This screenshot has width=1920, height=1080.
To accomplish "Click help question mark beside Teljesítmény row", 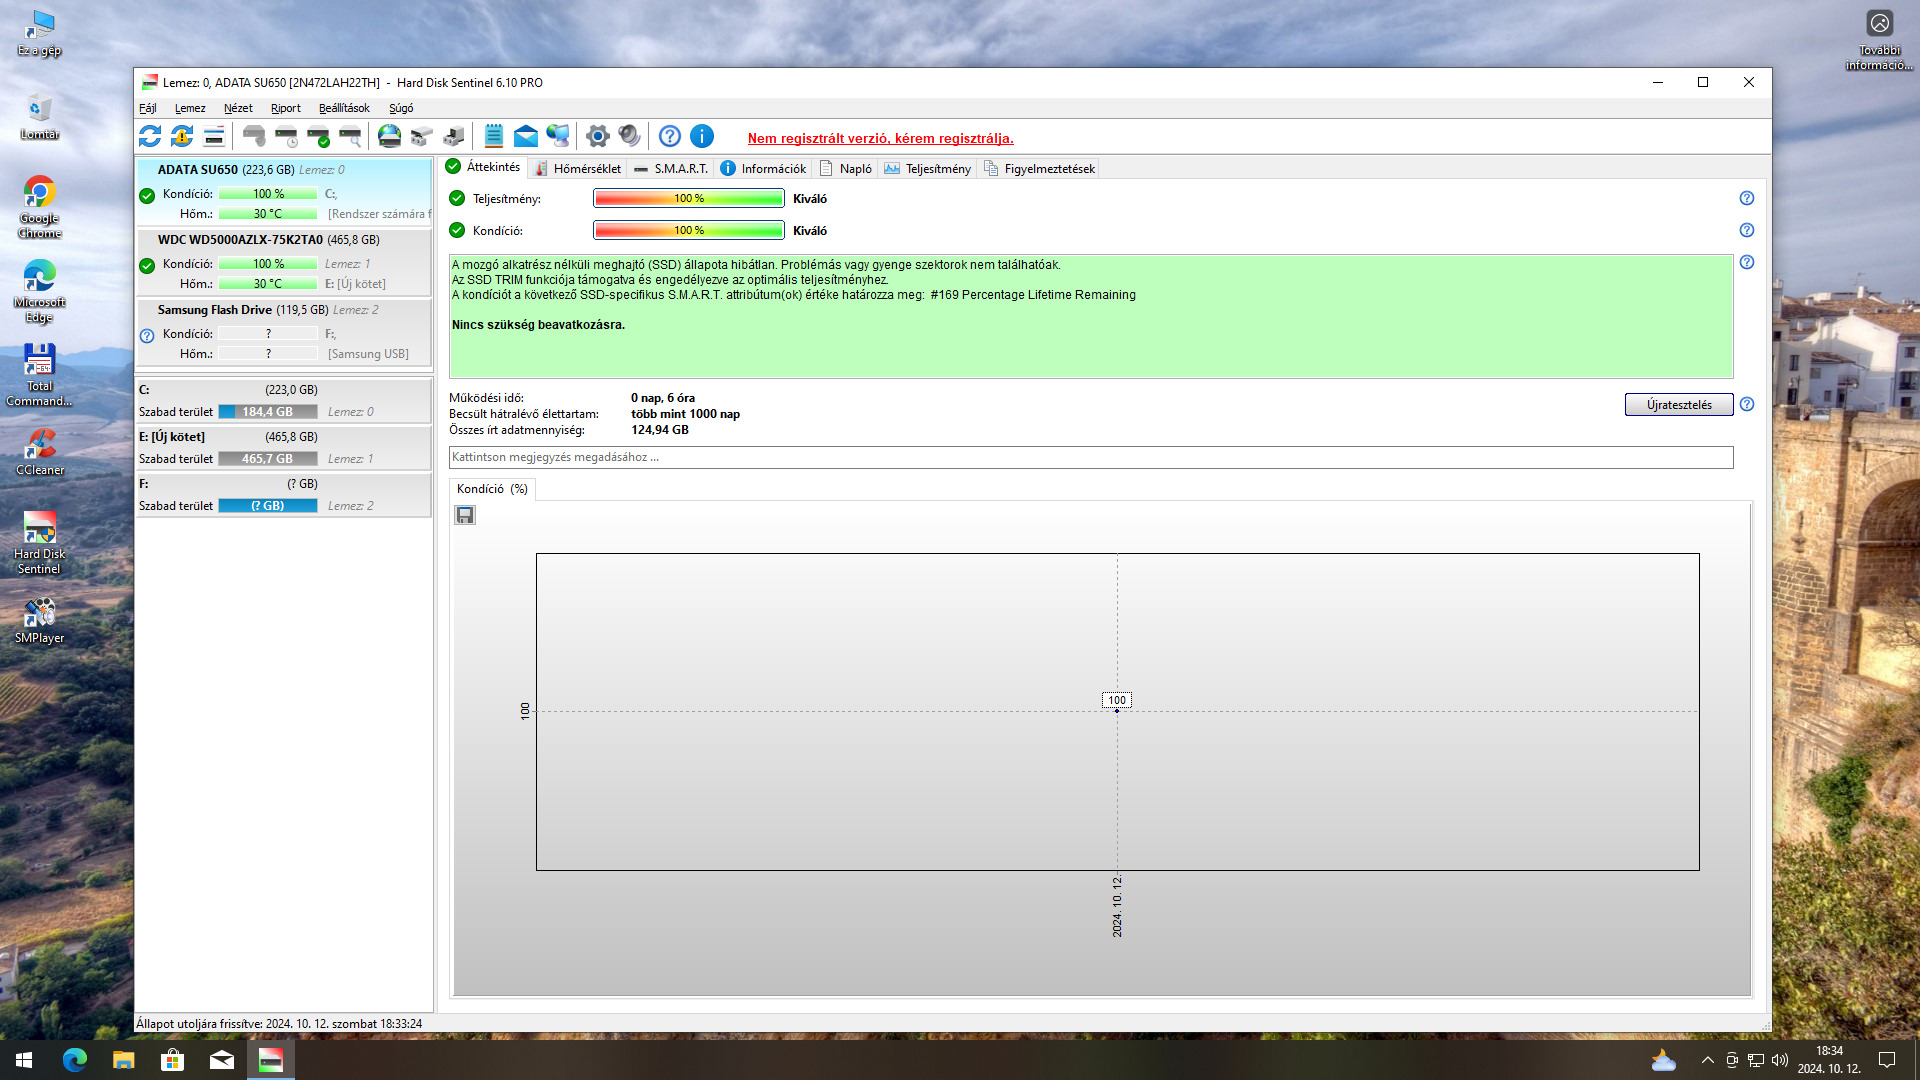I will pos(1746,198).
